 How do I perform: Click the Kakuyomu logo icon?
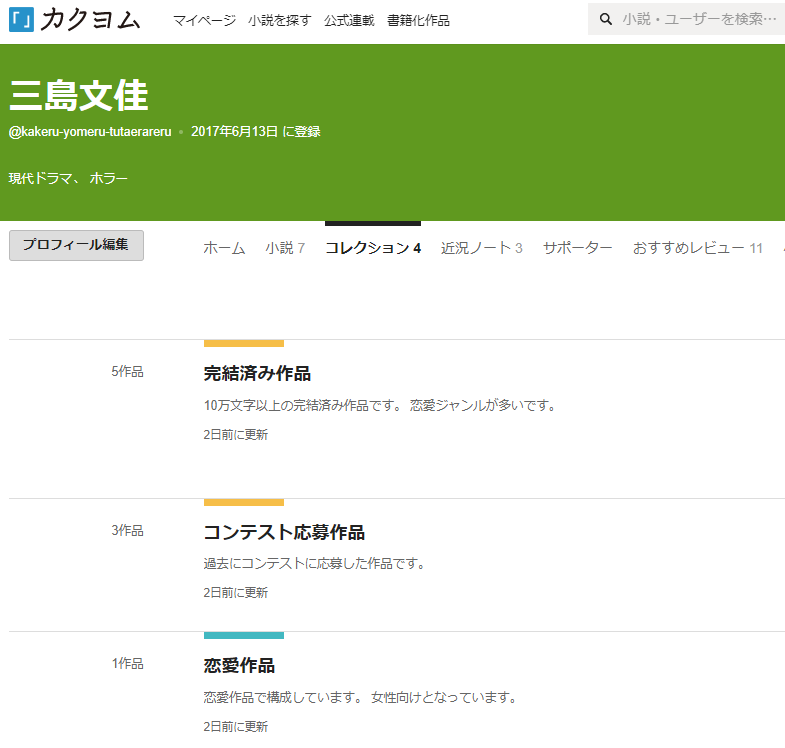[x=22, y=20]
